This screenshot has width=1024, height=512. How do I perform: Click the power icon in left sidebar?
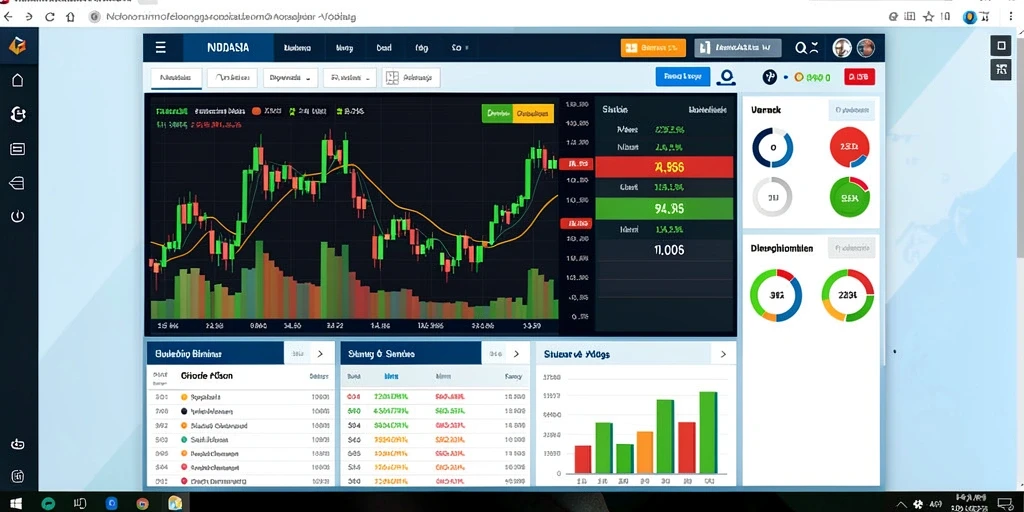(x=18, y=217)
